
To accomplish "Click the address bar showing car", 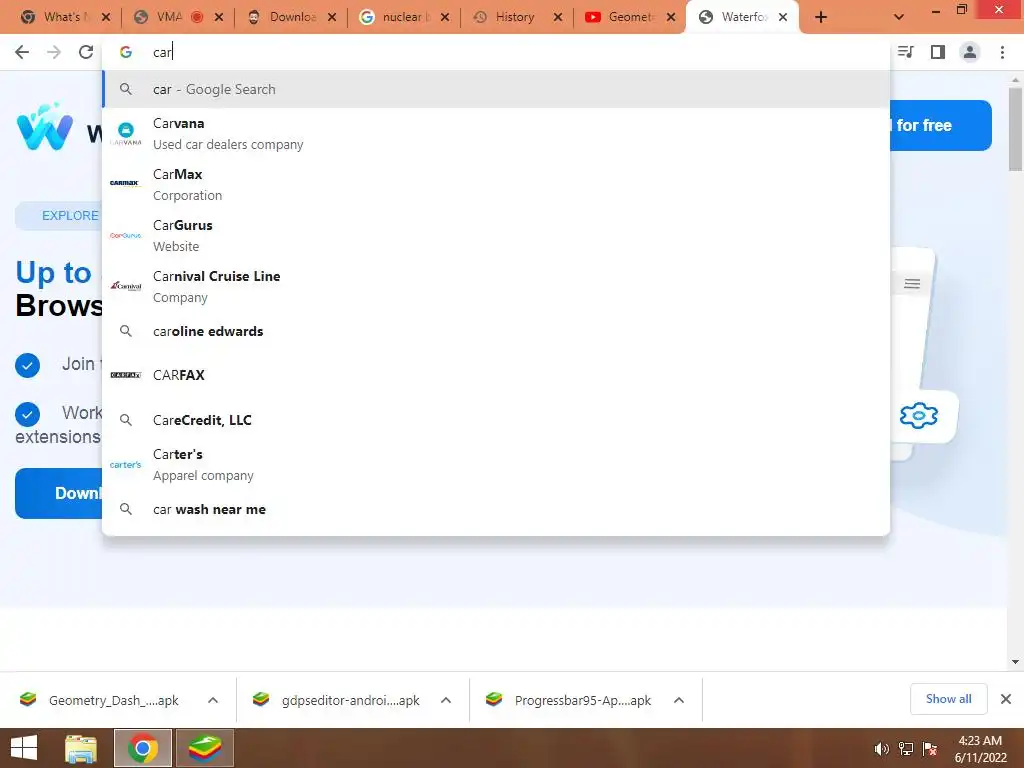I will (x=496, y=52).
